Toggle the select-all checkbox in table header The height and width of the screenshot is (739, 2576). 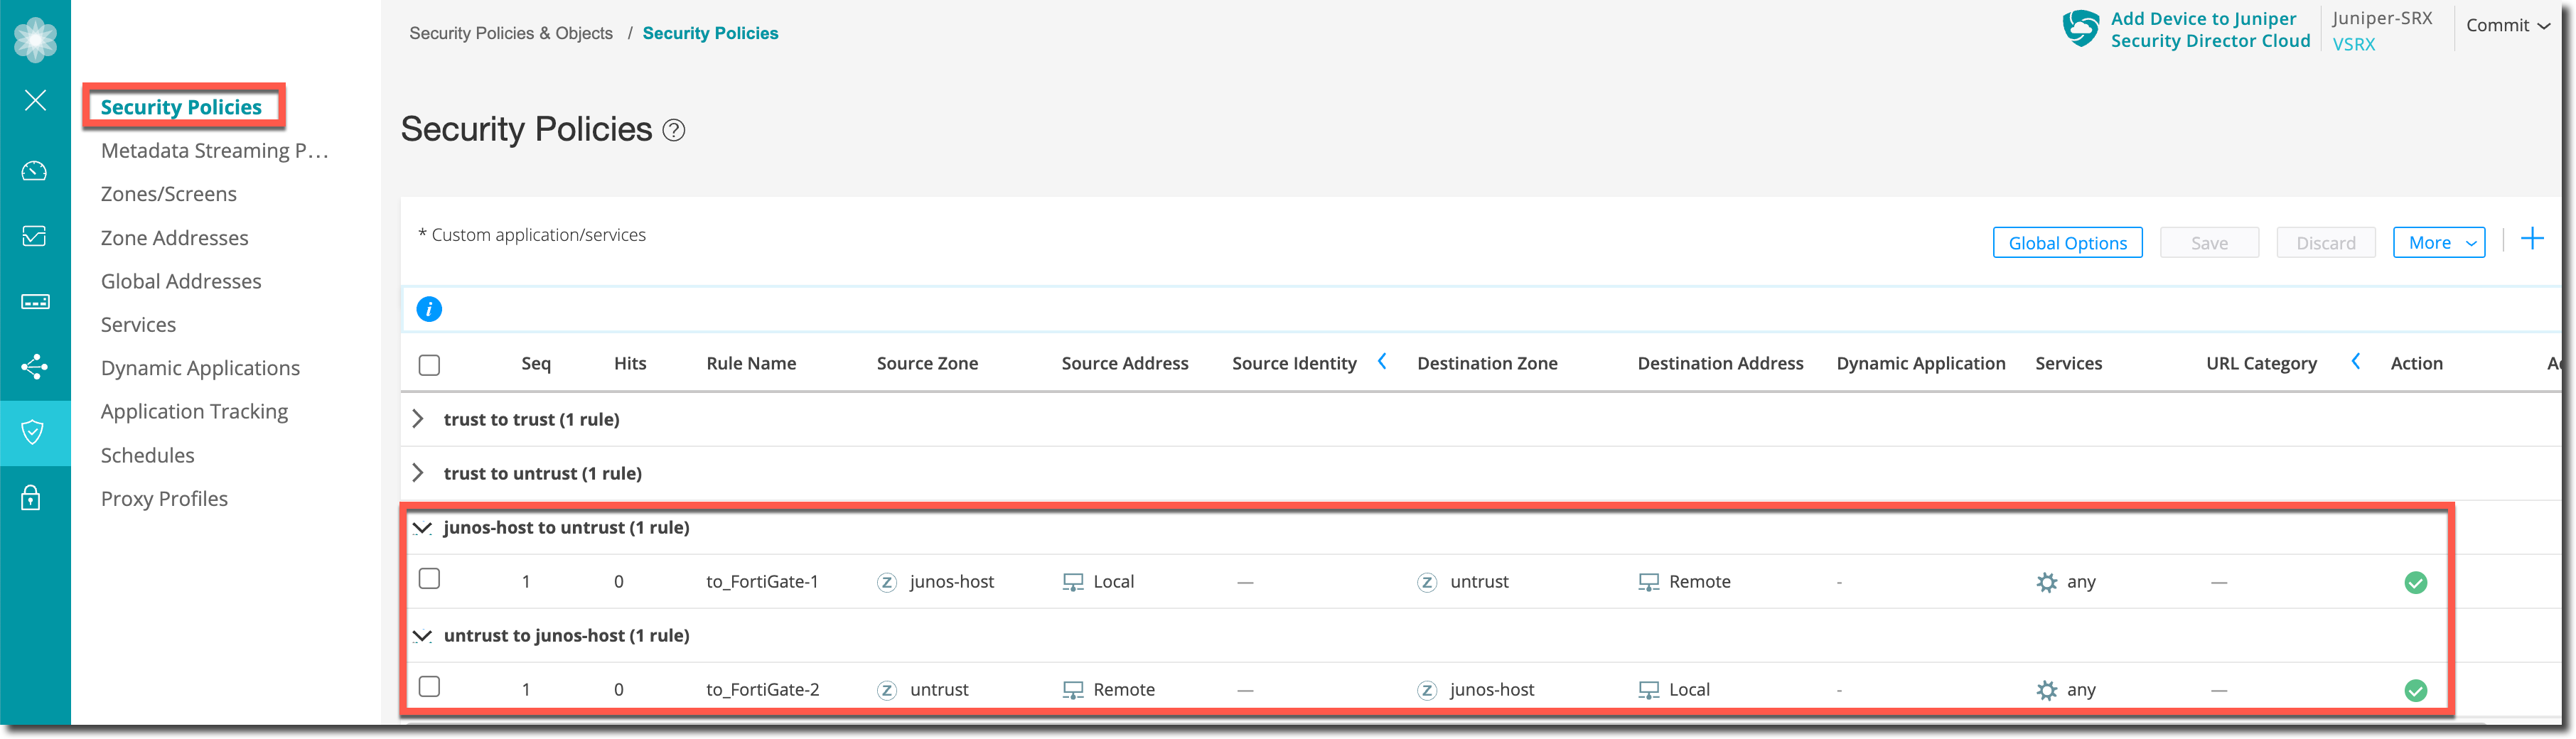(429, 365)
